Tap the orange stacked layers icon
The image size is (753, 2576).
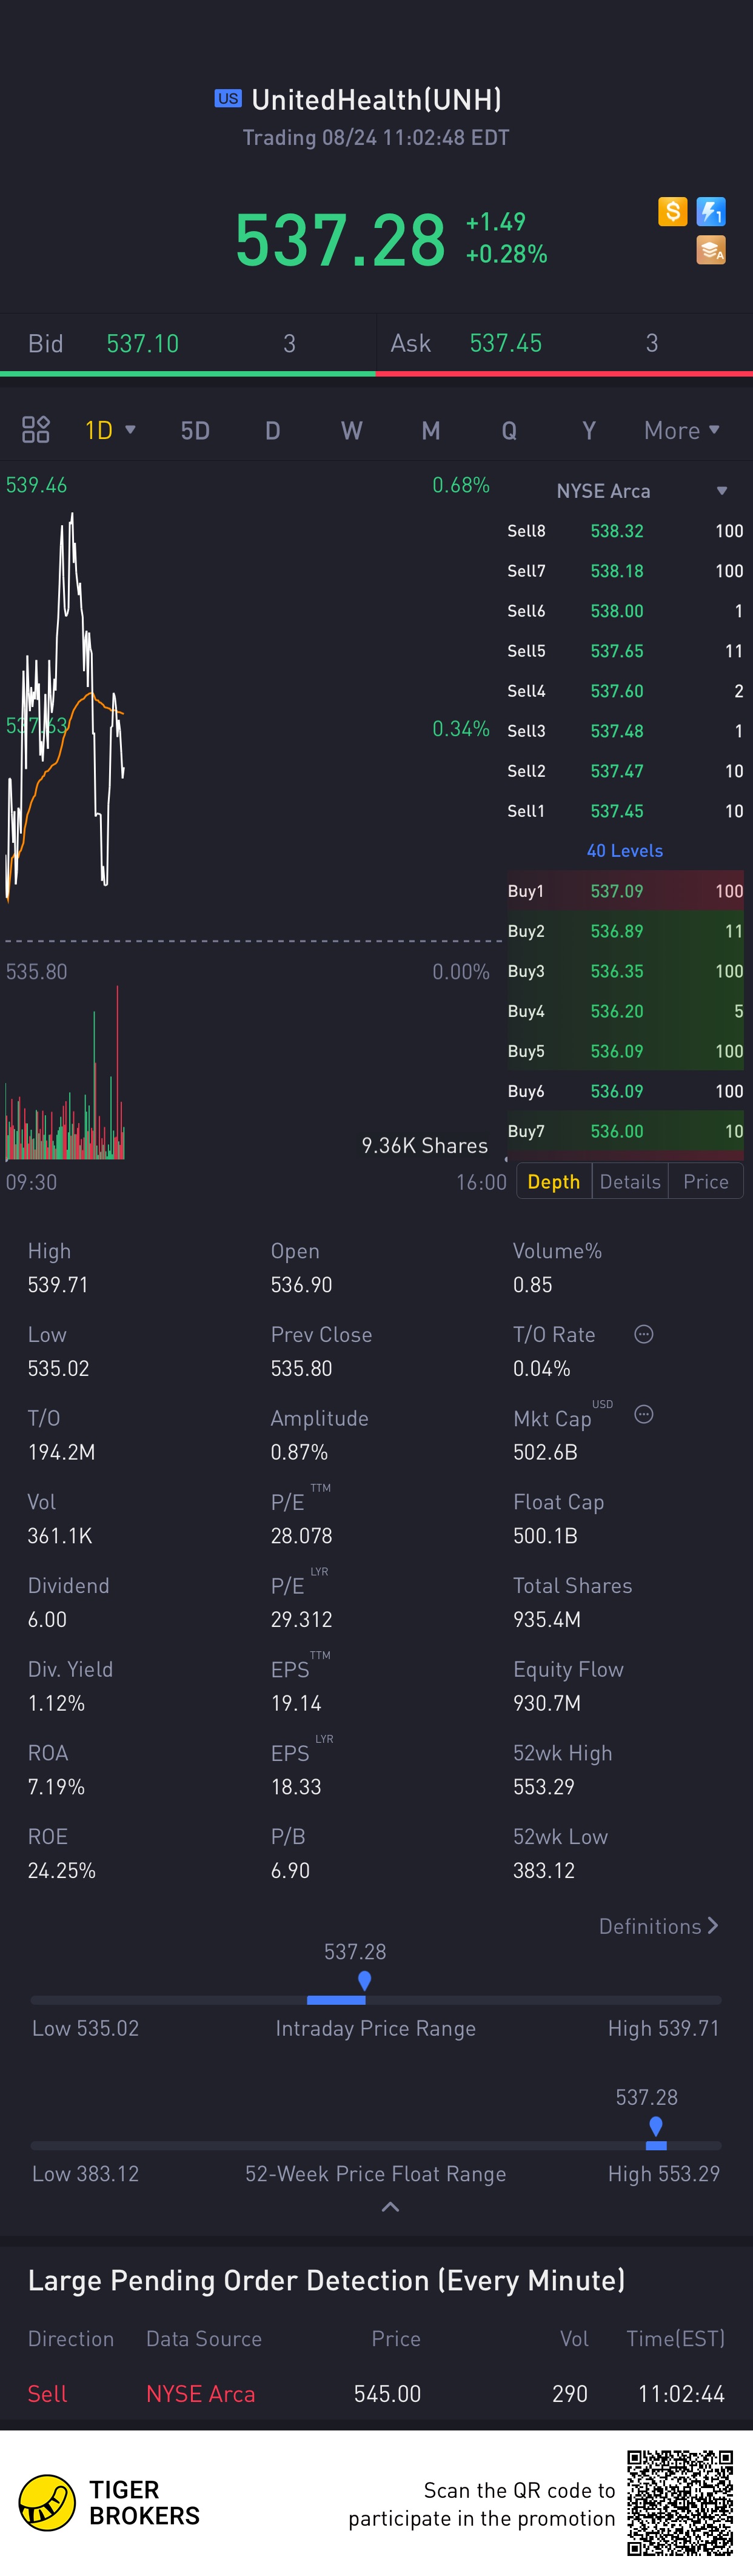[711, 250]
